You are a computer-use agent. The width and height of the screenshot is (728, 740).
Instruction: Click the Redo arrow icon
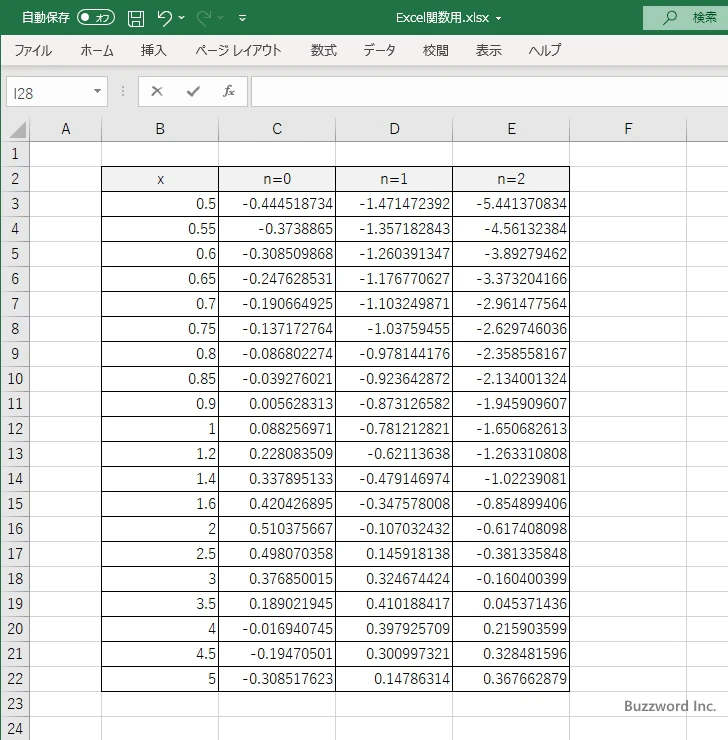[204, 18]
